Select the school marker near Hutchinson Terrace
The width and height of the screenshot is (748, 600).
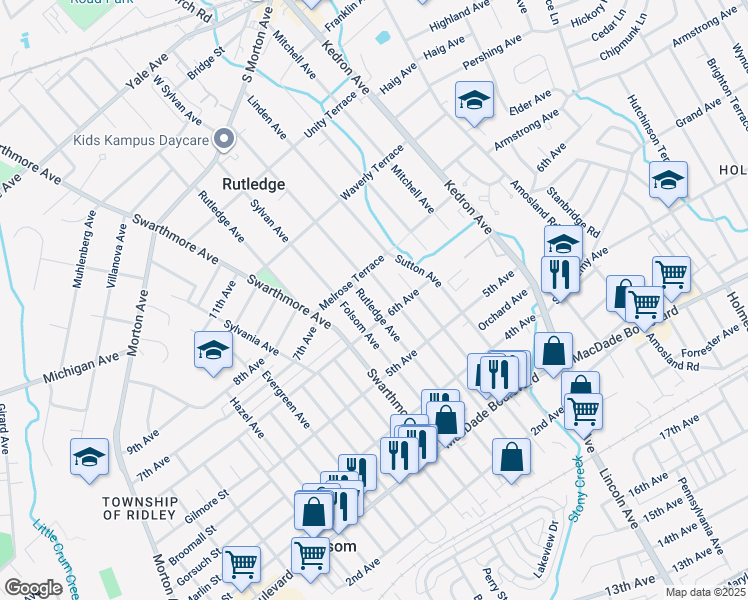[668, 183]
